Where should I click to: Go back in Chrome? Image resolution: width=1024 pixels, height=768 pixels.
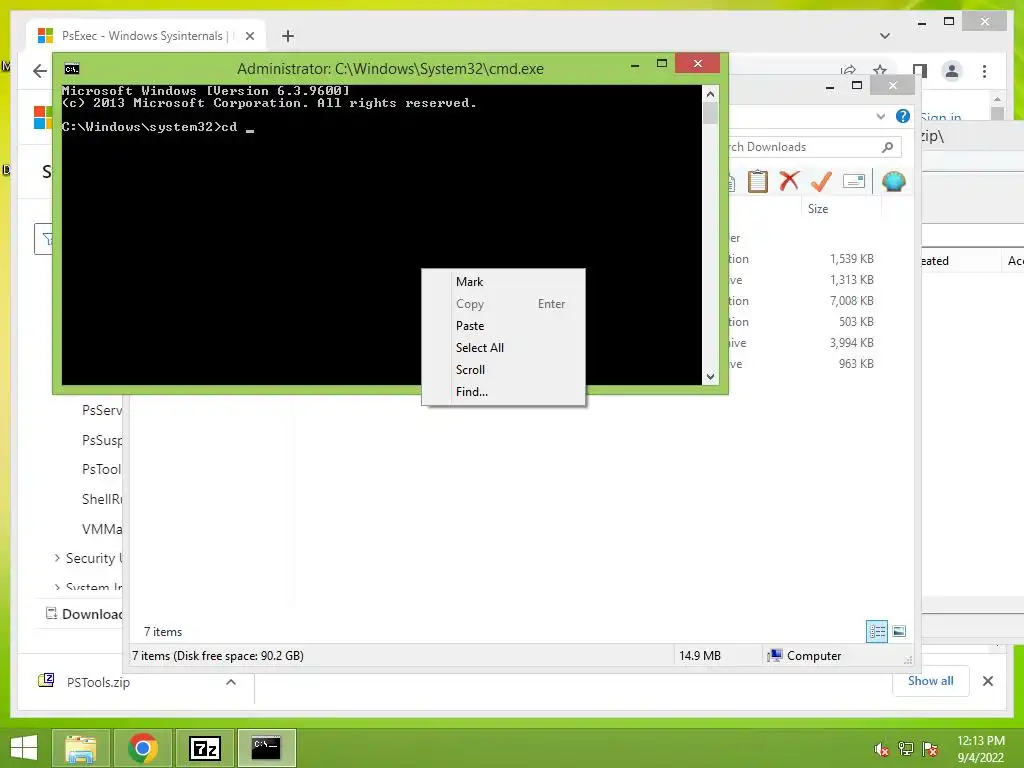[40, 71]
